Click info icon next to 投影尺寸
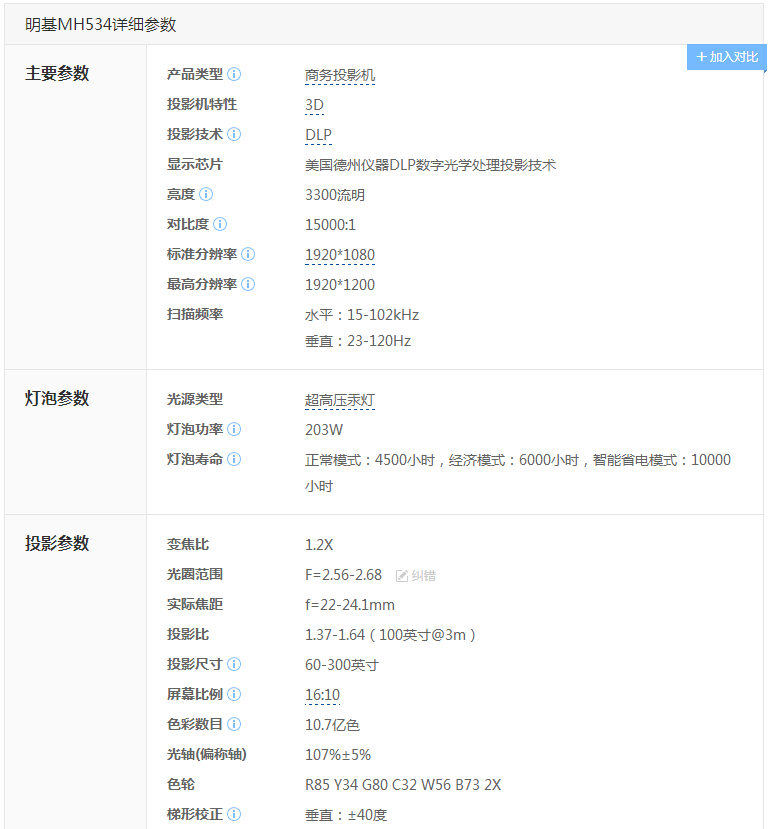The height and width of the screenshot is (829, 768). [x=234, y=664]
